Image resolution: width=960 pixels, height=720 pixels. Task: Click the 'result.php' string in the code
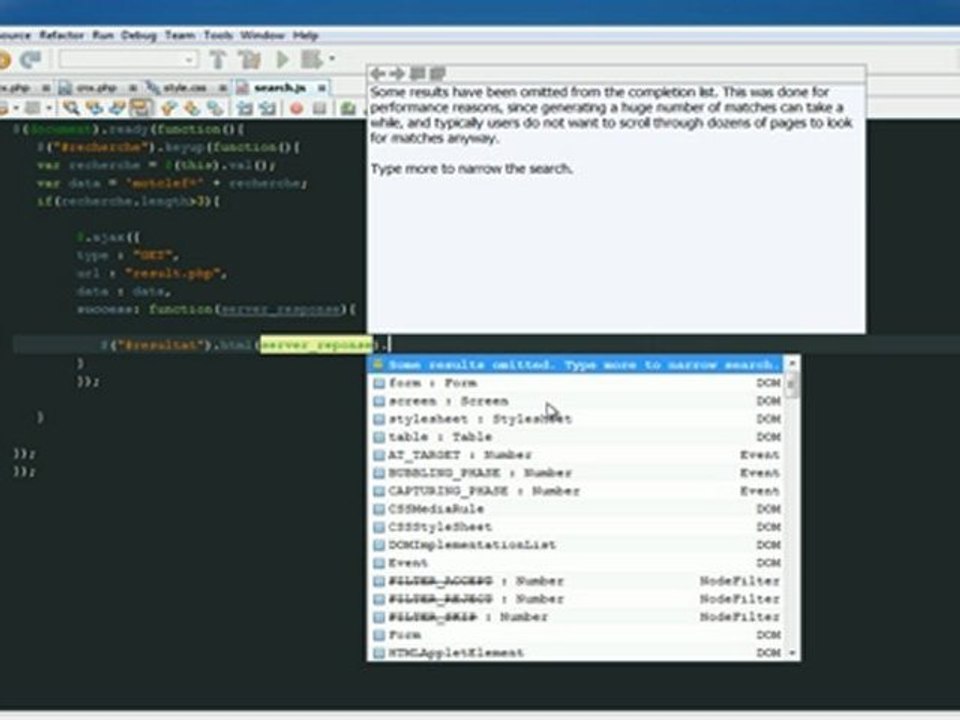click(x=174, y=274)
